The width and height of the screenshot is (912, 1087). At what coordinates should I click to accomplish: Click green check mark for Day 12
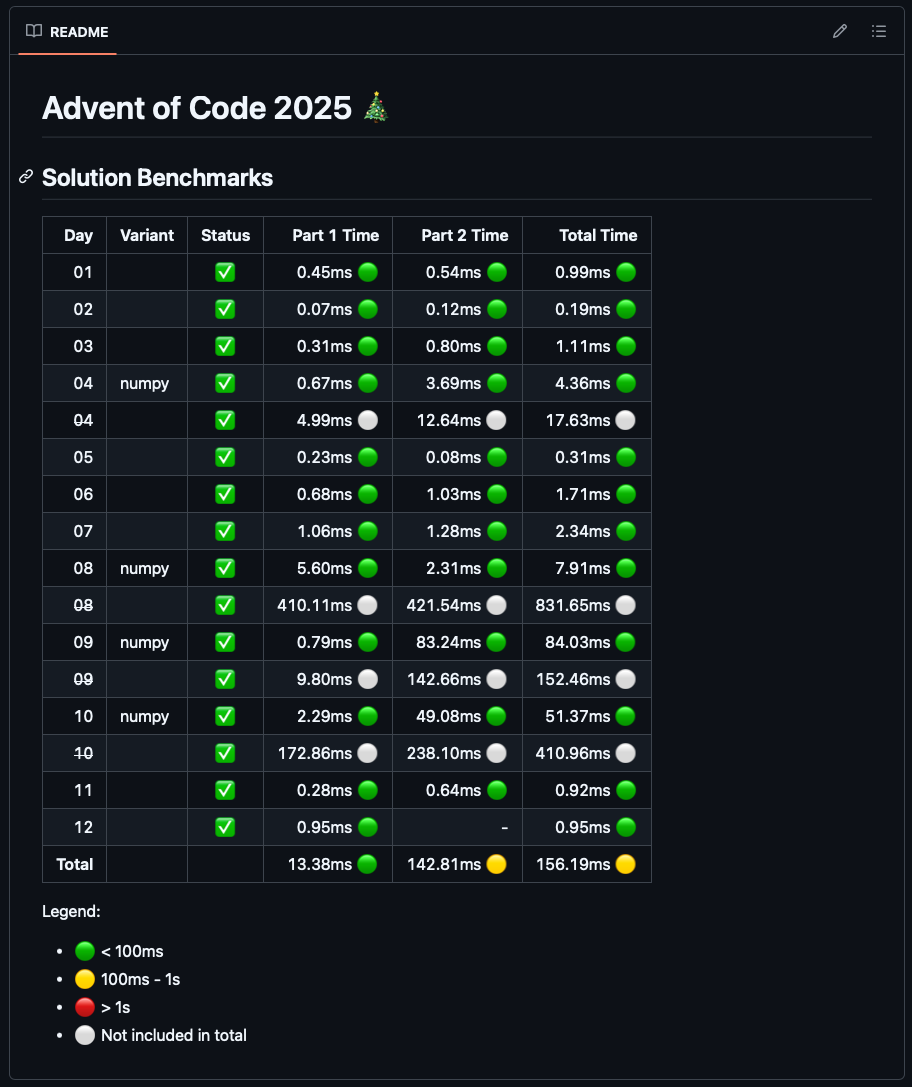pos(225,827)
